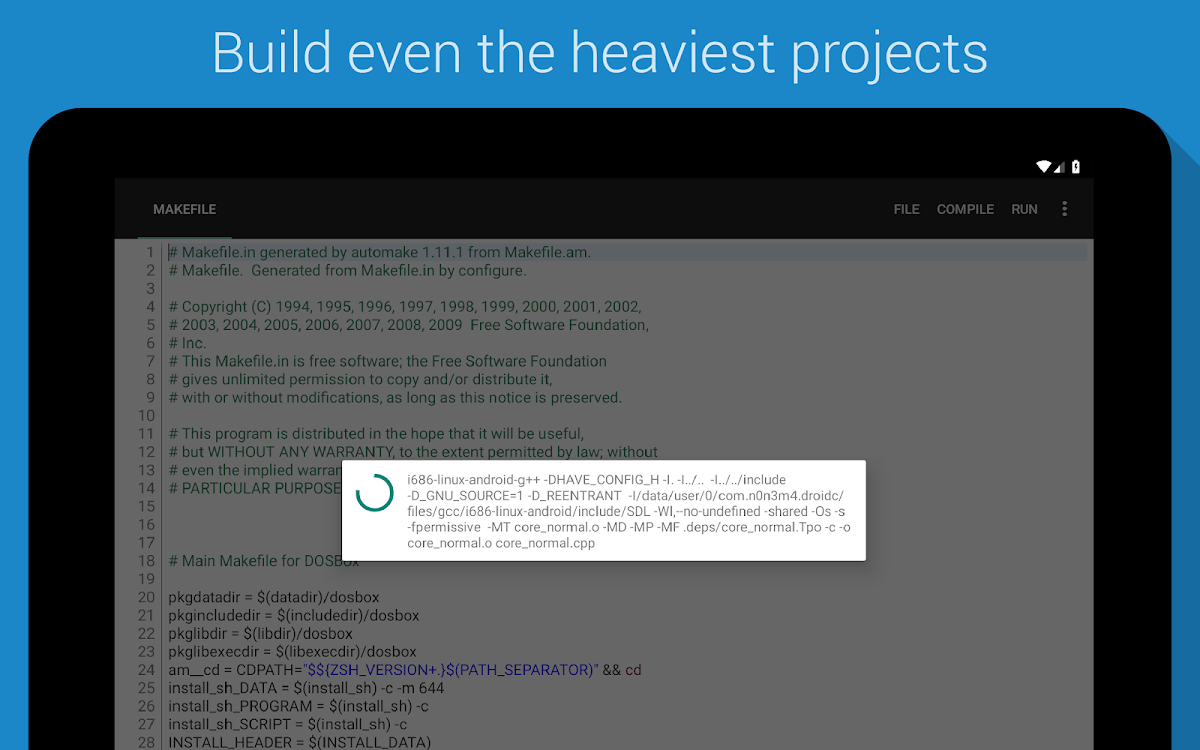The height and width of the screenshot is (750, 1200).
Task: Place cursor on line 1 automake comment
Action: (x=379, y=252)
